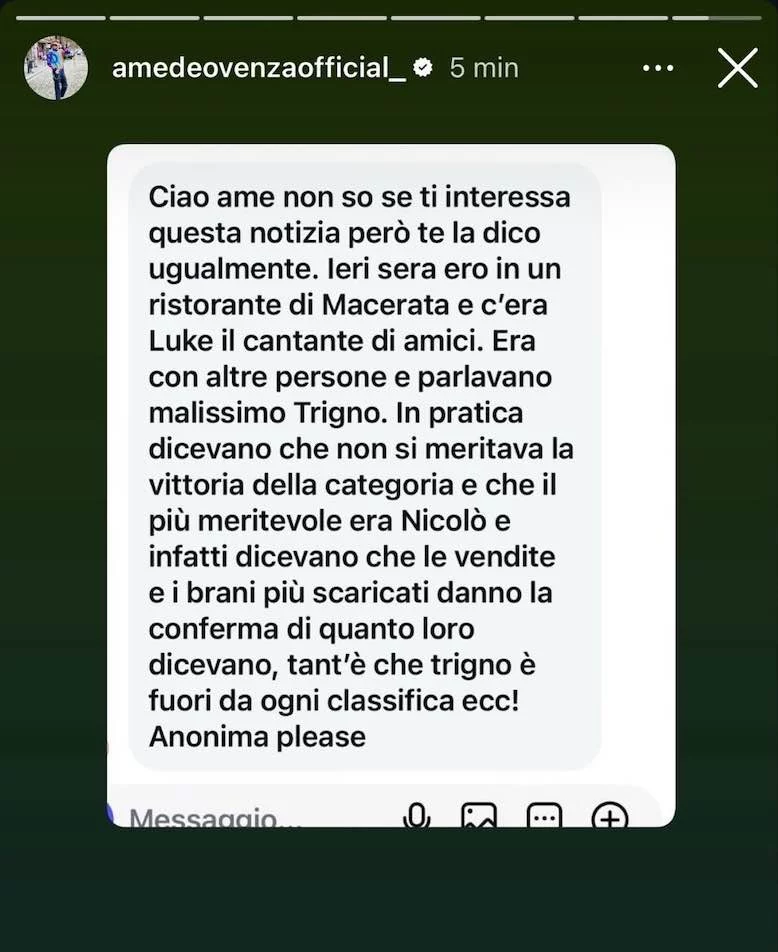Tap the dark green background below the card
Image resolution: width=778 pixels, height=952 pixels.
tap(389, 889)
